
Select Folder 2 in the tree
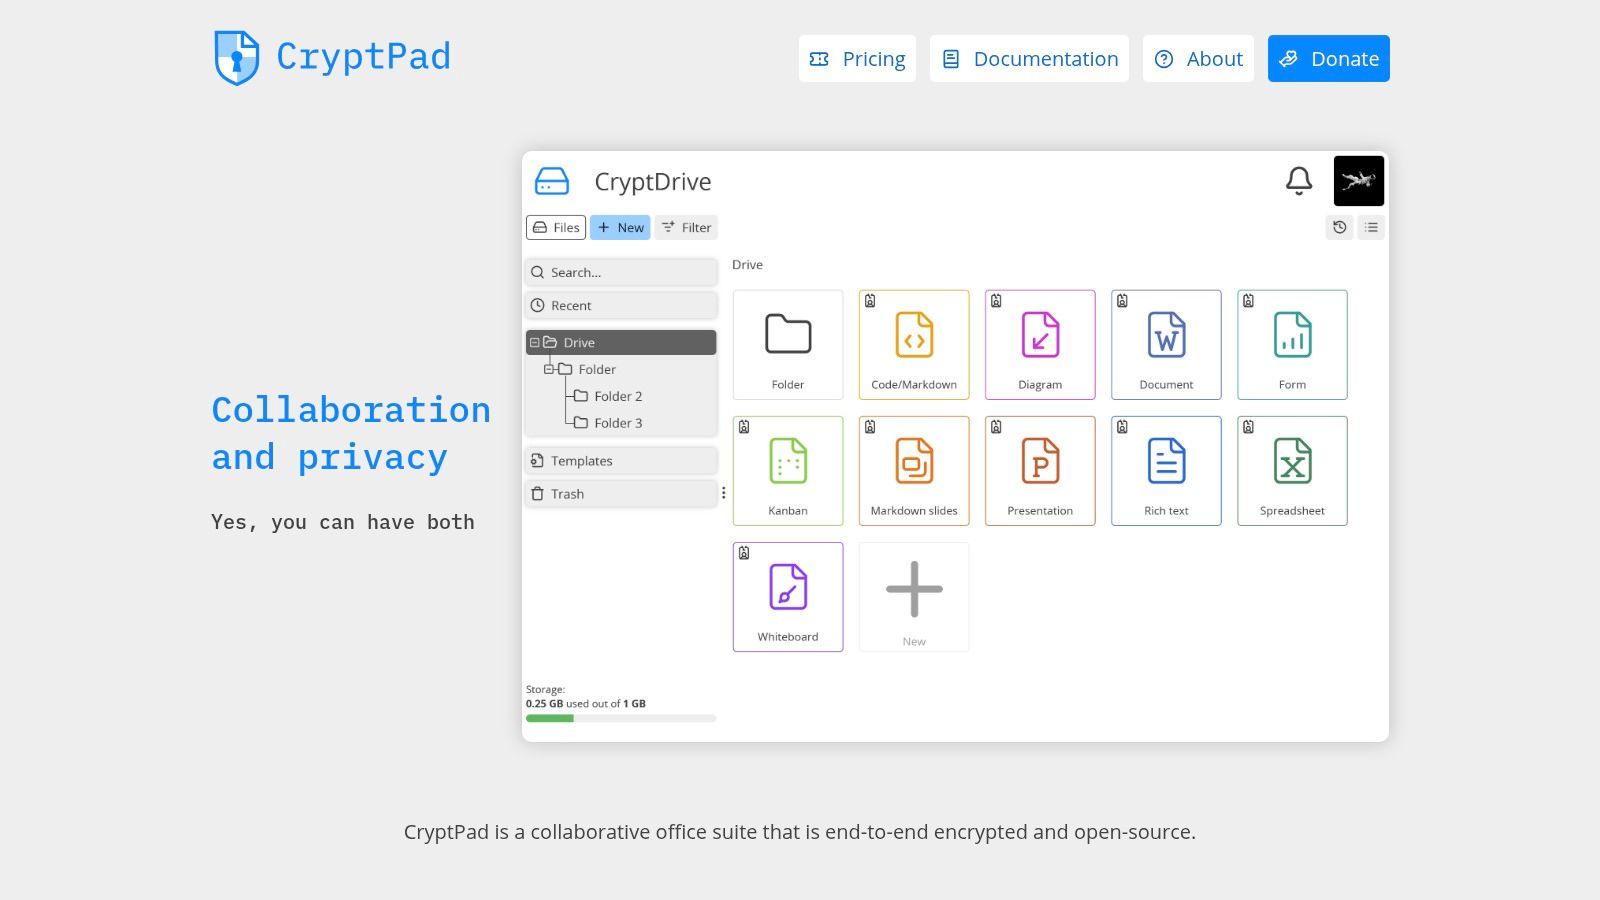click(x=609, y=396)
